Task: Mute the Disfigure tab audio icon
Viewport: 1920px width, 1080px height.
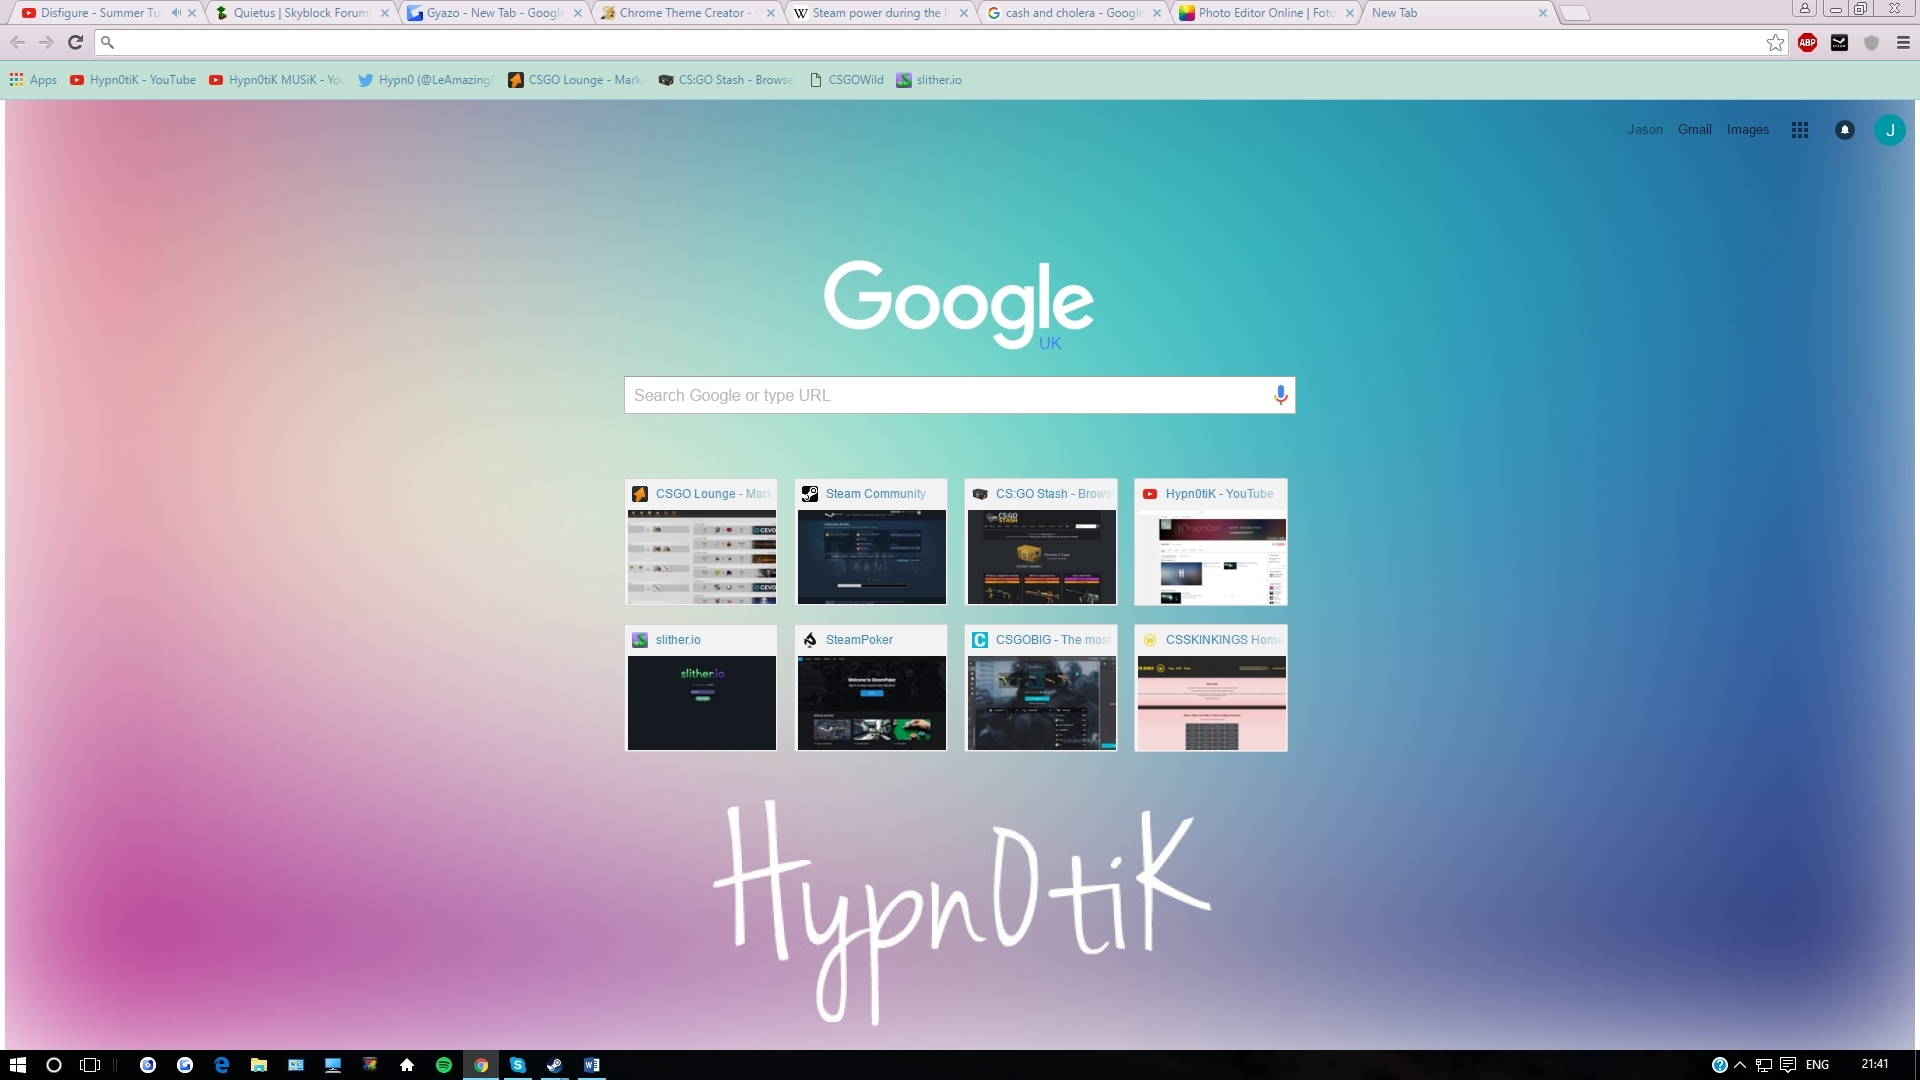Action: [176, 13]
